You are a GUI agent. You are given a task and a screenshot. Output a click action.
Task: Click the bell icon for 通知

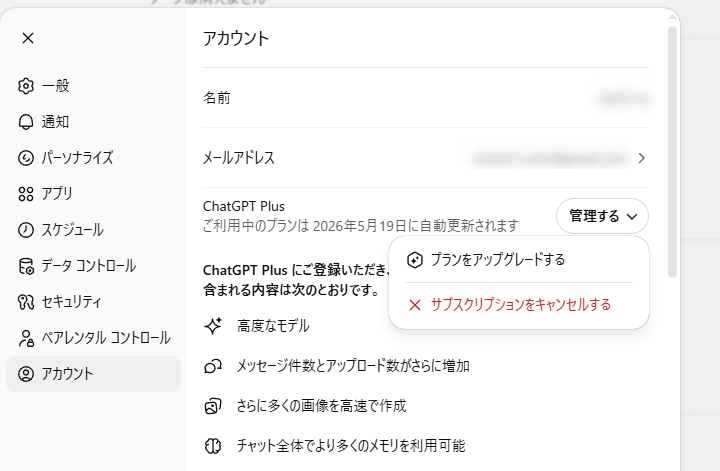click(x=26, y=122)
